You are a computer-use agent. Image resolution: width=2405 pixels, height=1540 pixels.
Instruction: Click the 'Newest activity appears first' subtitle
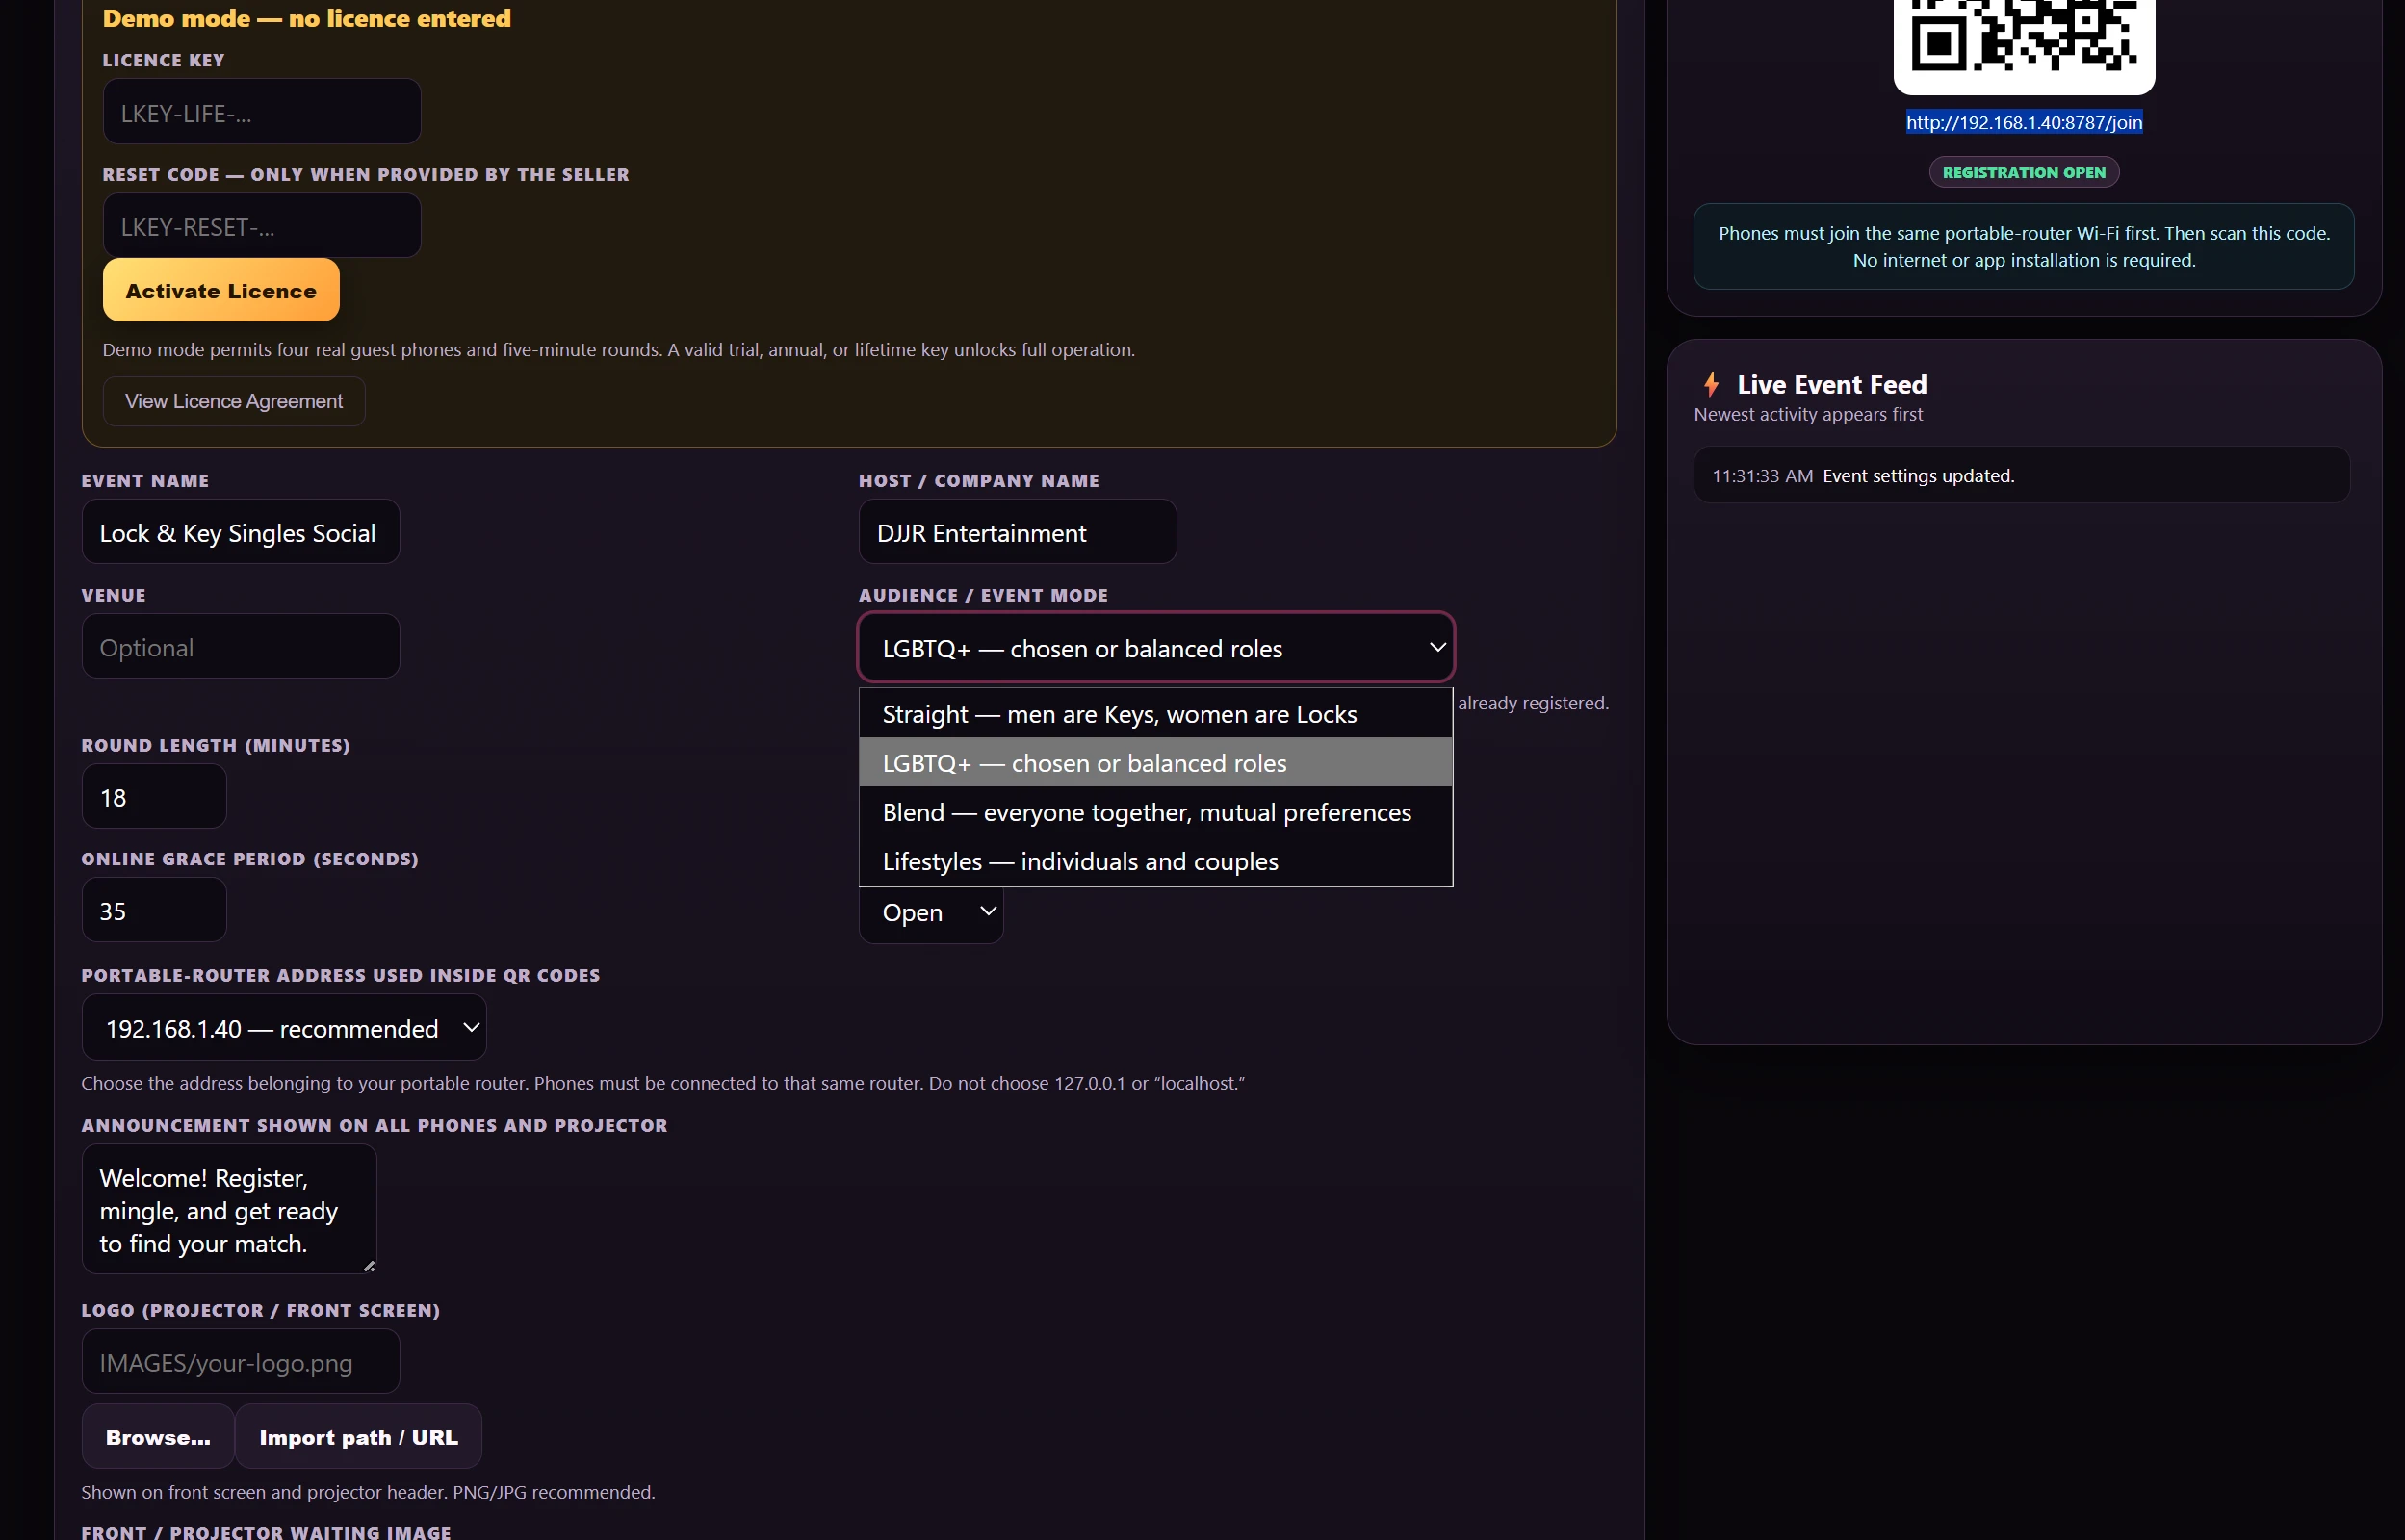(1808, 414)
